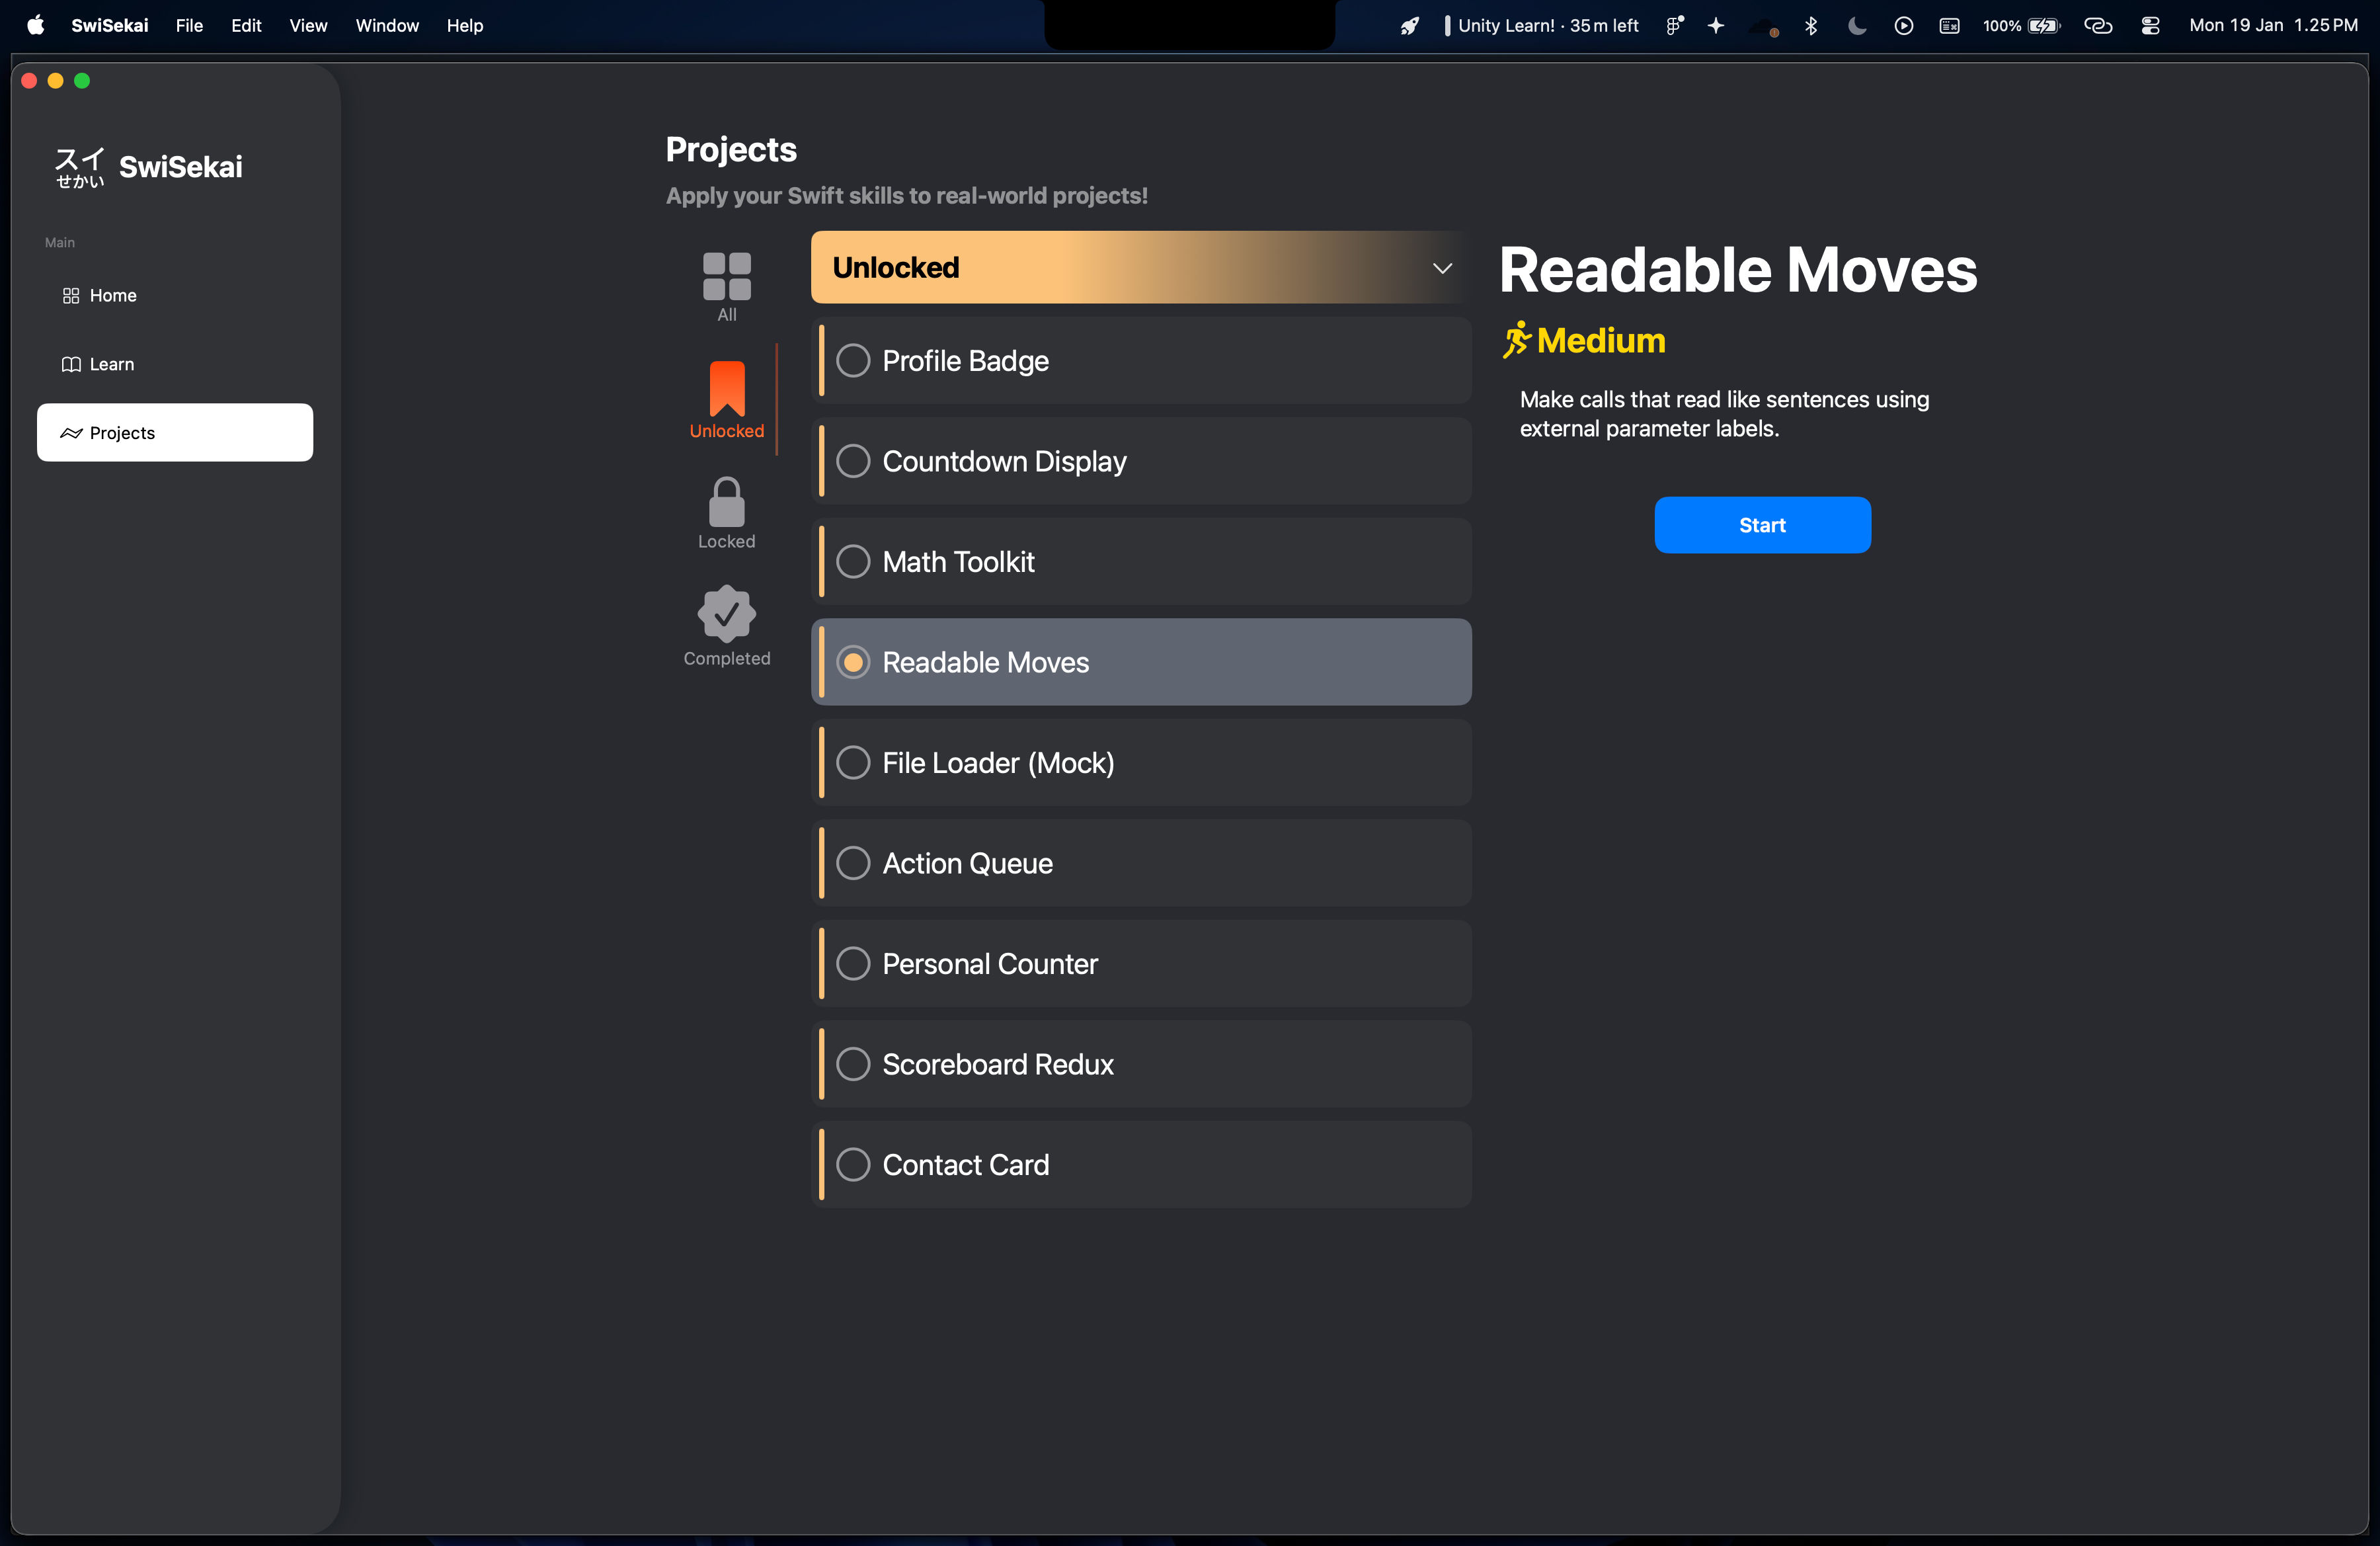
Task: Select the Math Toolkit radio button
Action: tap(853, 562)
